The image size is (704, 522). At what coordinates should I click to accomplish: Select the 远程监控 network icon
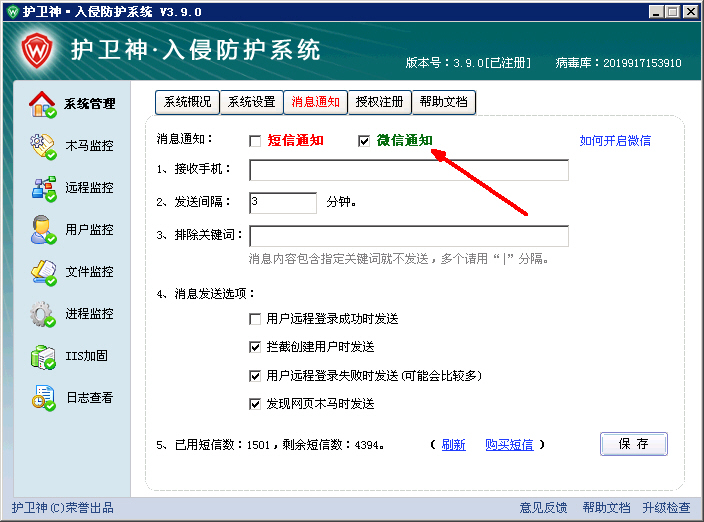44,189
